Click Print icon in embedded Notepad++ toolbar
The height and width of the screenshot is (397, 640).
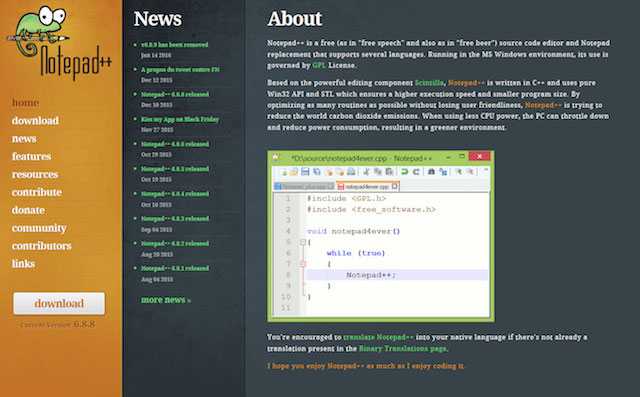point(351,171)
